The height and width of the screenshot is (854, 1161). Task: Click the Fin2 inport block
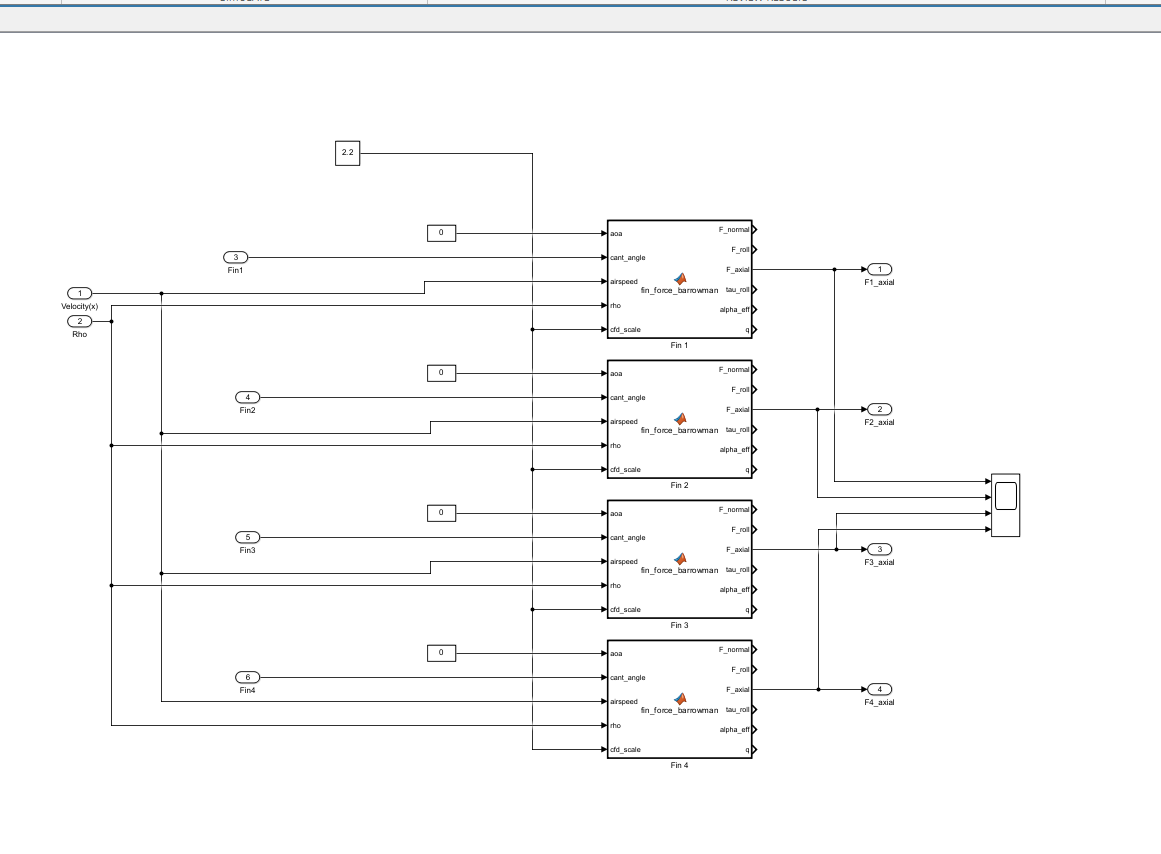point(247,397)
